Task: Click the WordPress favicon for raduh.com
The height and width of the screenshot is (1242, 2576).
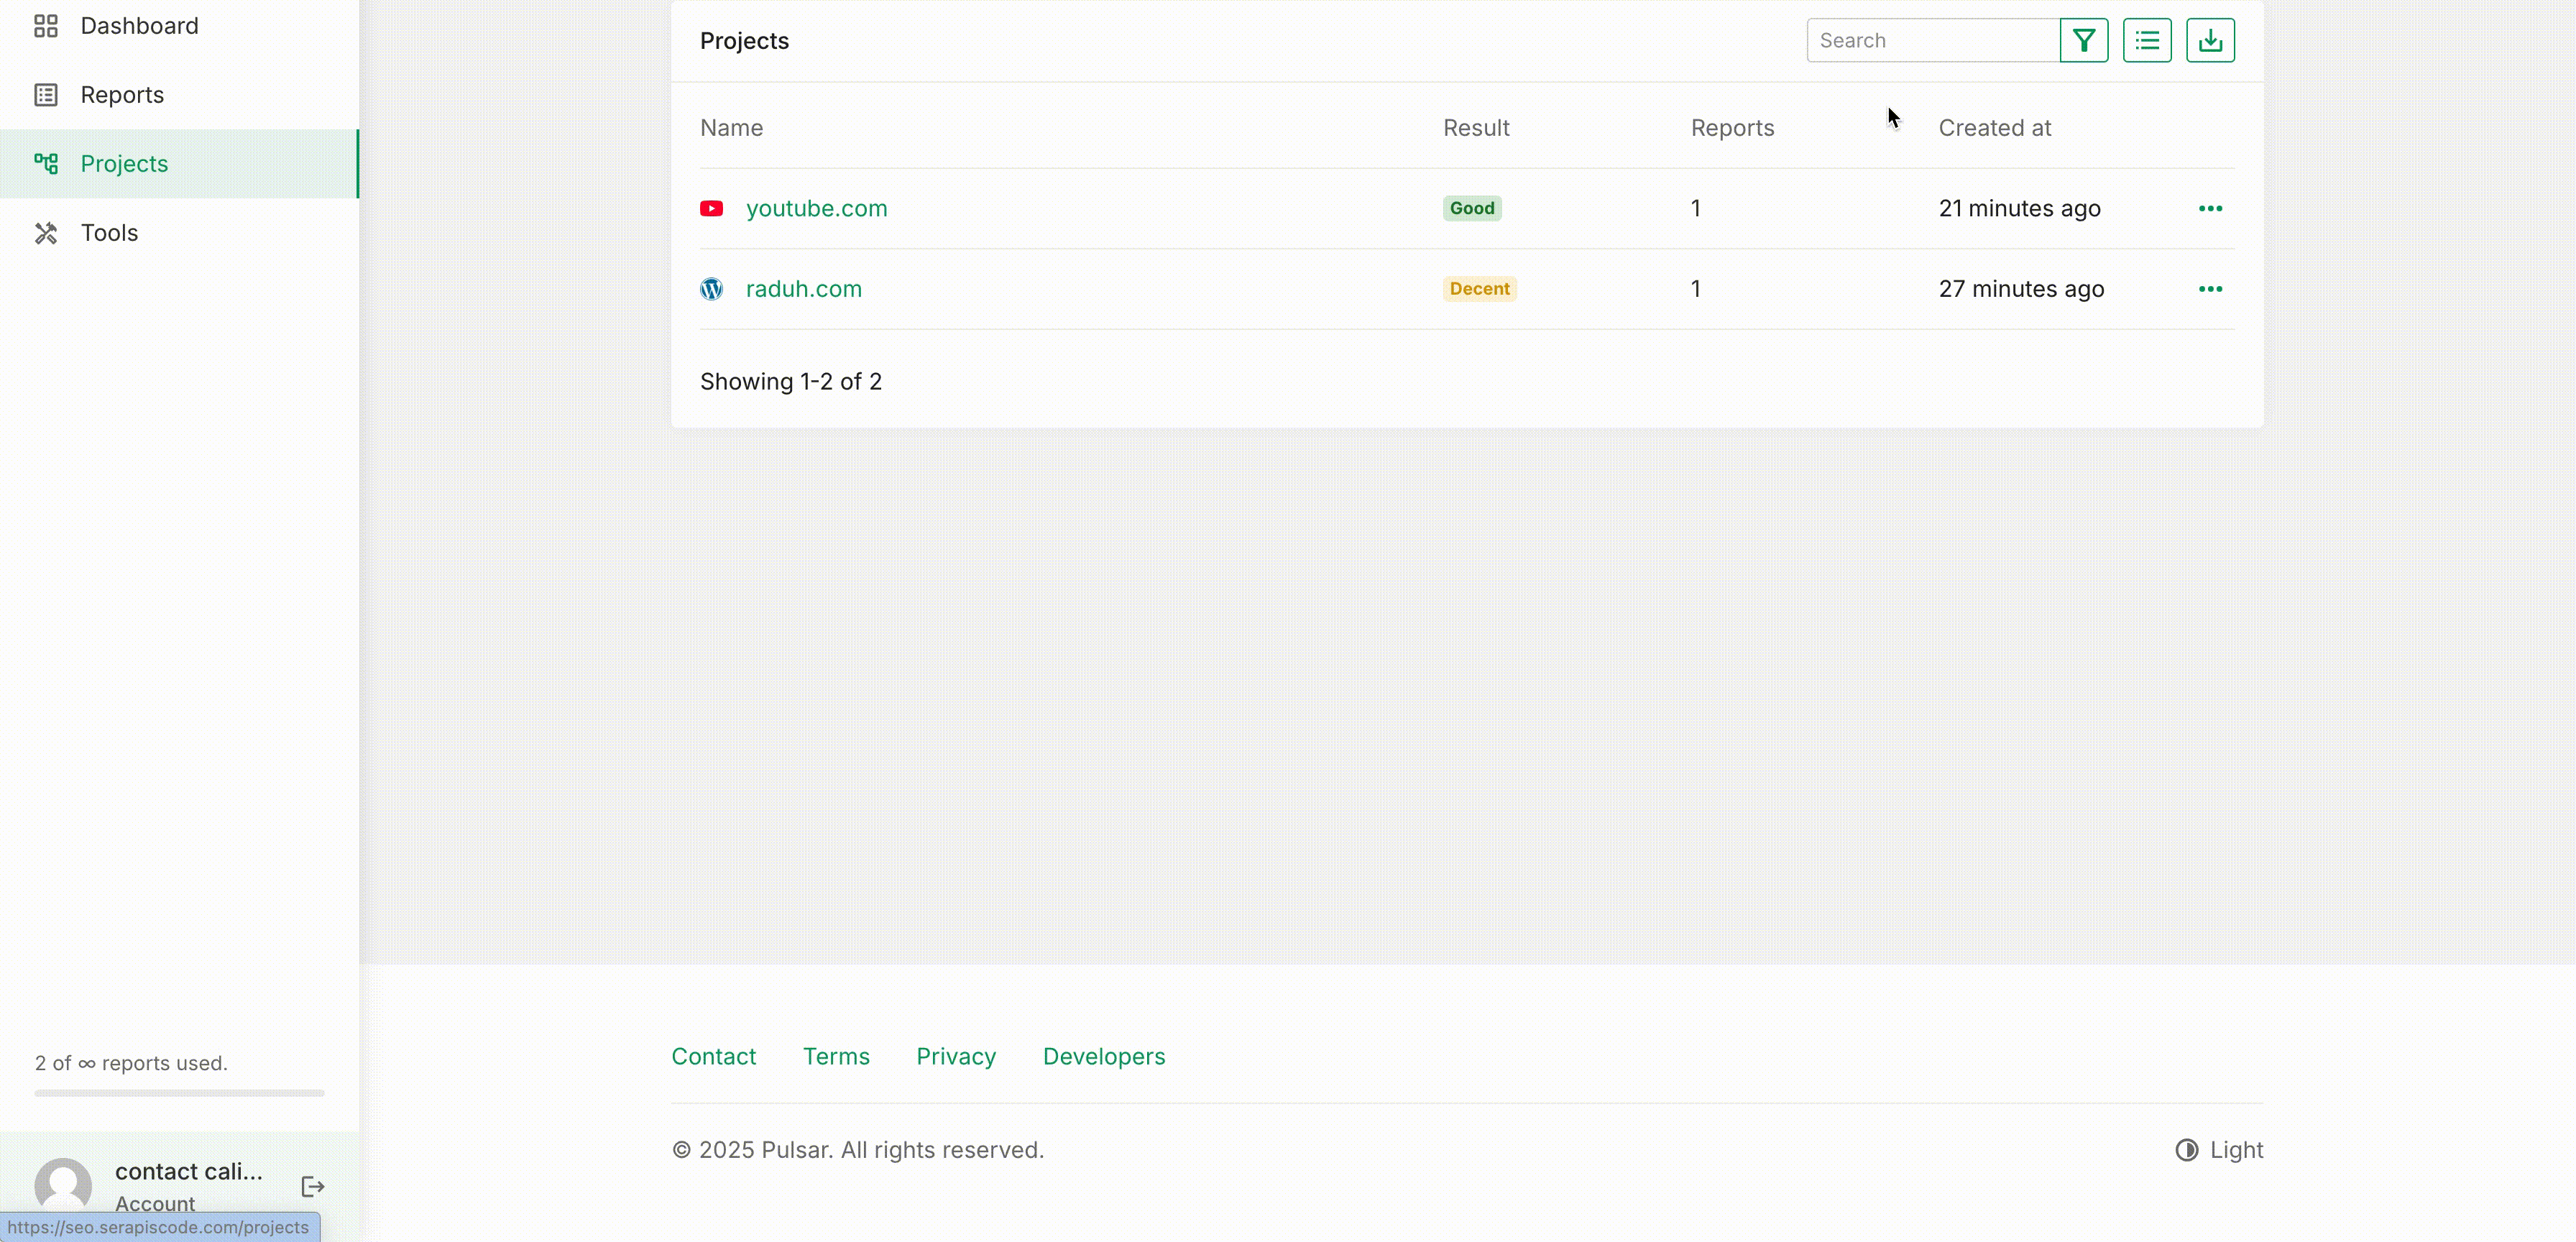Action: 711,289
